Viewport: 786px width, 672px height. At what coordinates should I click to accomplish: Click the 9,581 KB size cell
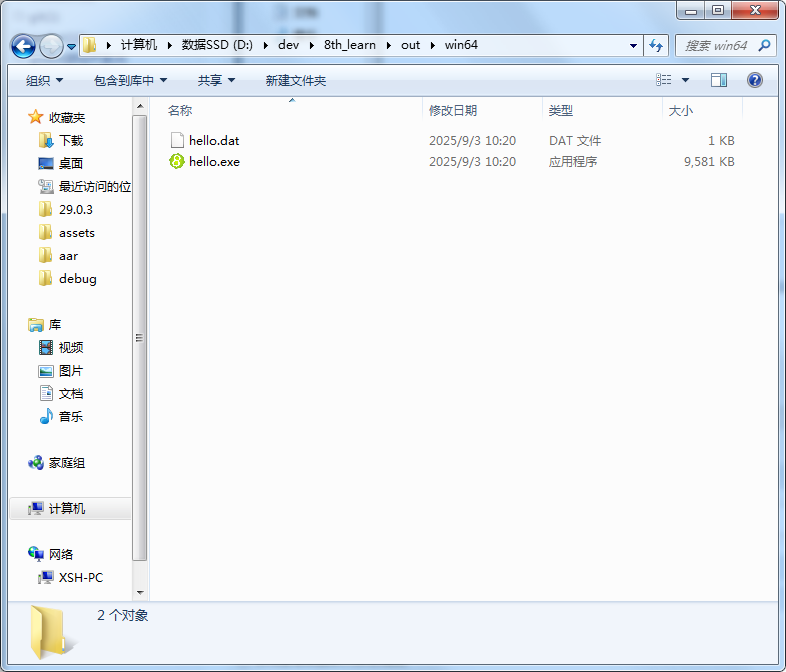pyautogui.click(x=709, y=162)
